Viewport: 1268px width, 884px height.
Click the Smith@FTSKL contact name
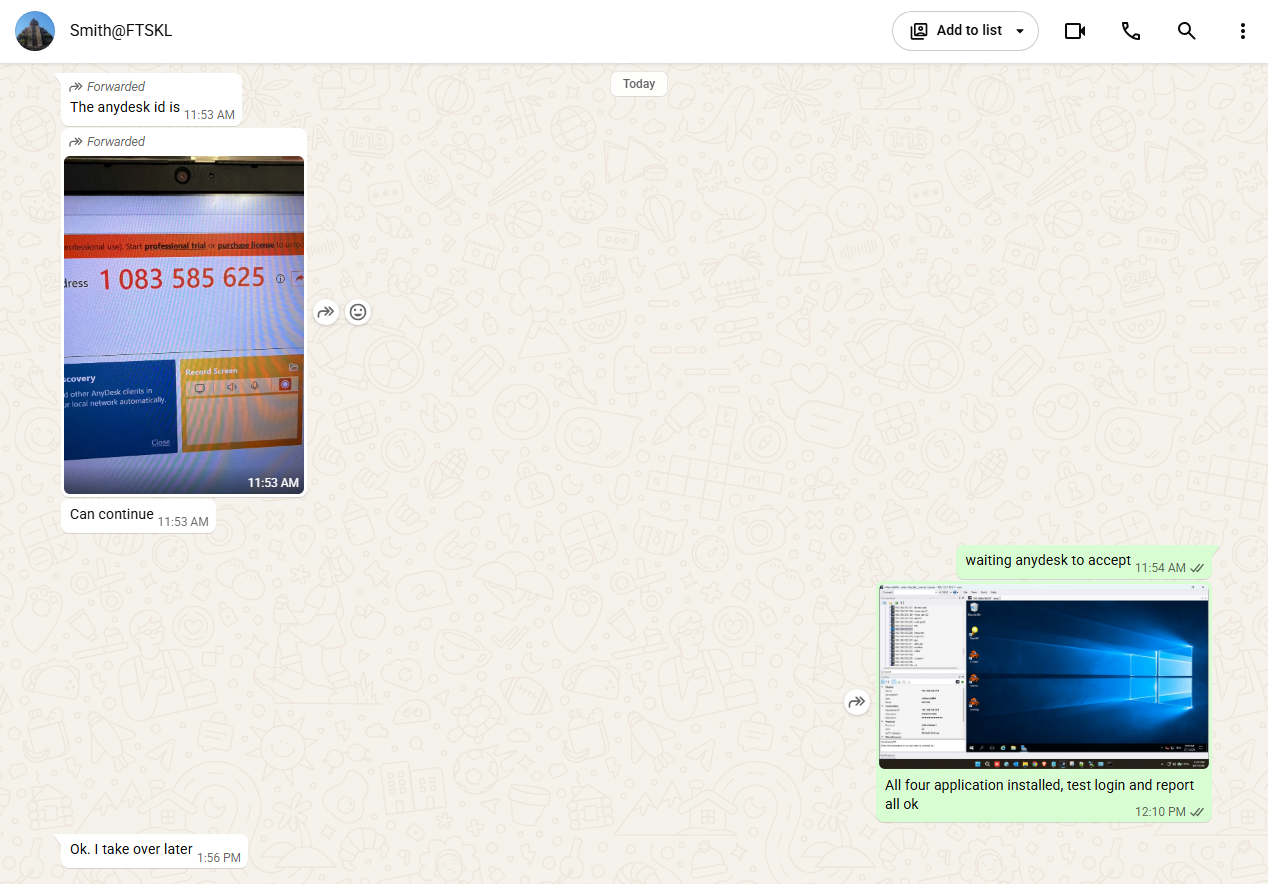[x=121, y=31]
